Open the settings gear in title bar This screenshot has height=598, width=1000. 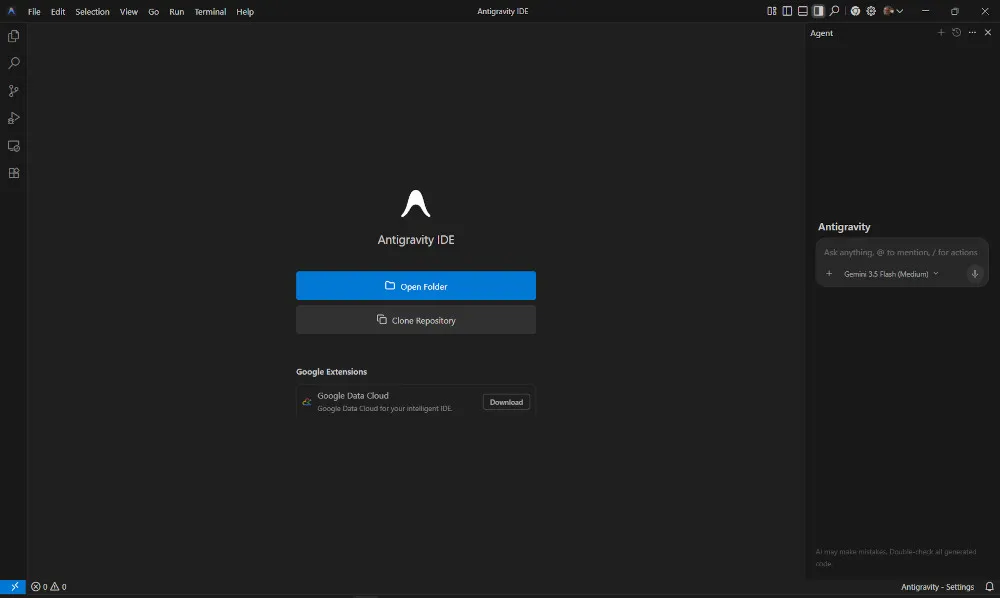click(x=871, y=11)
